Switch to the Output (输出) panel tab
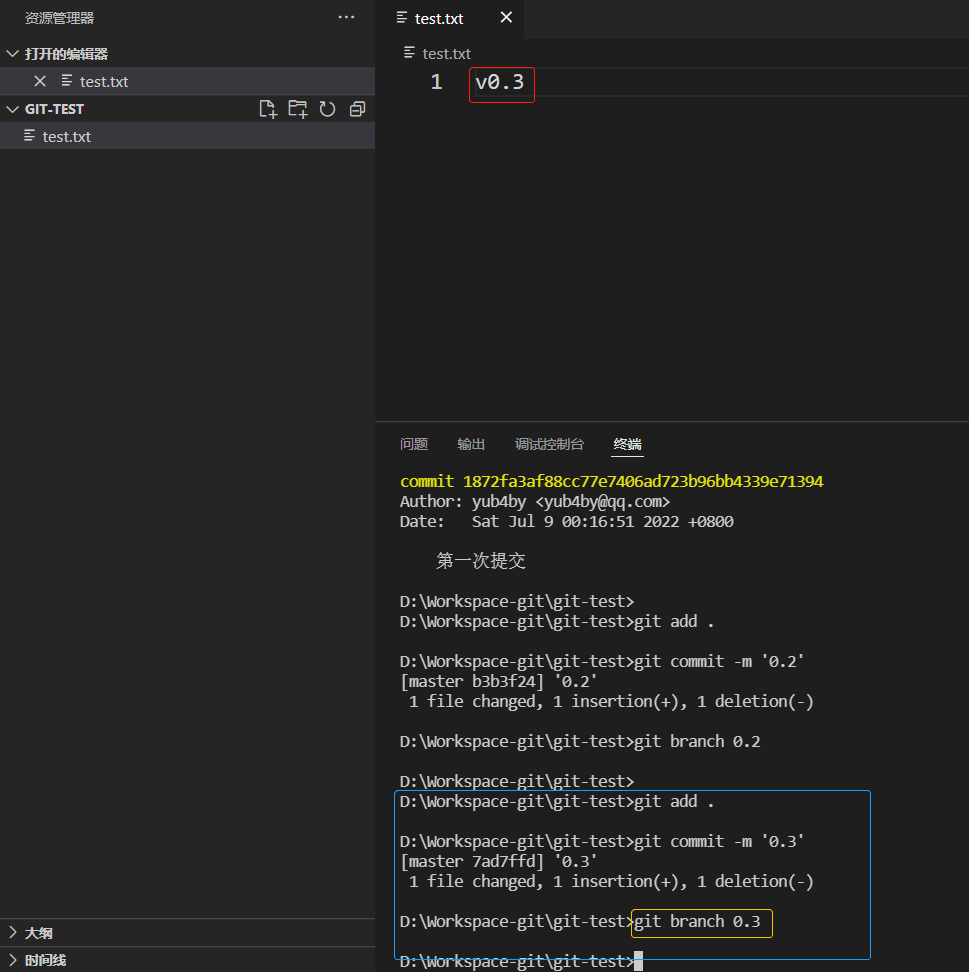The image size is (969, 972). [x=471, y=444]
